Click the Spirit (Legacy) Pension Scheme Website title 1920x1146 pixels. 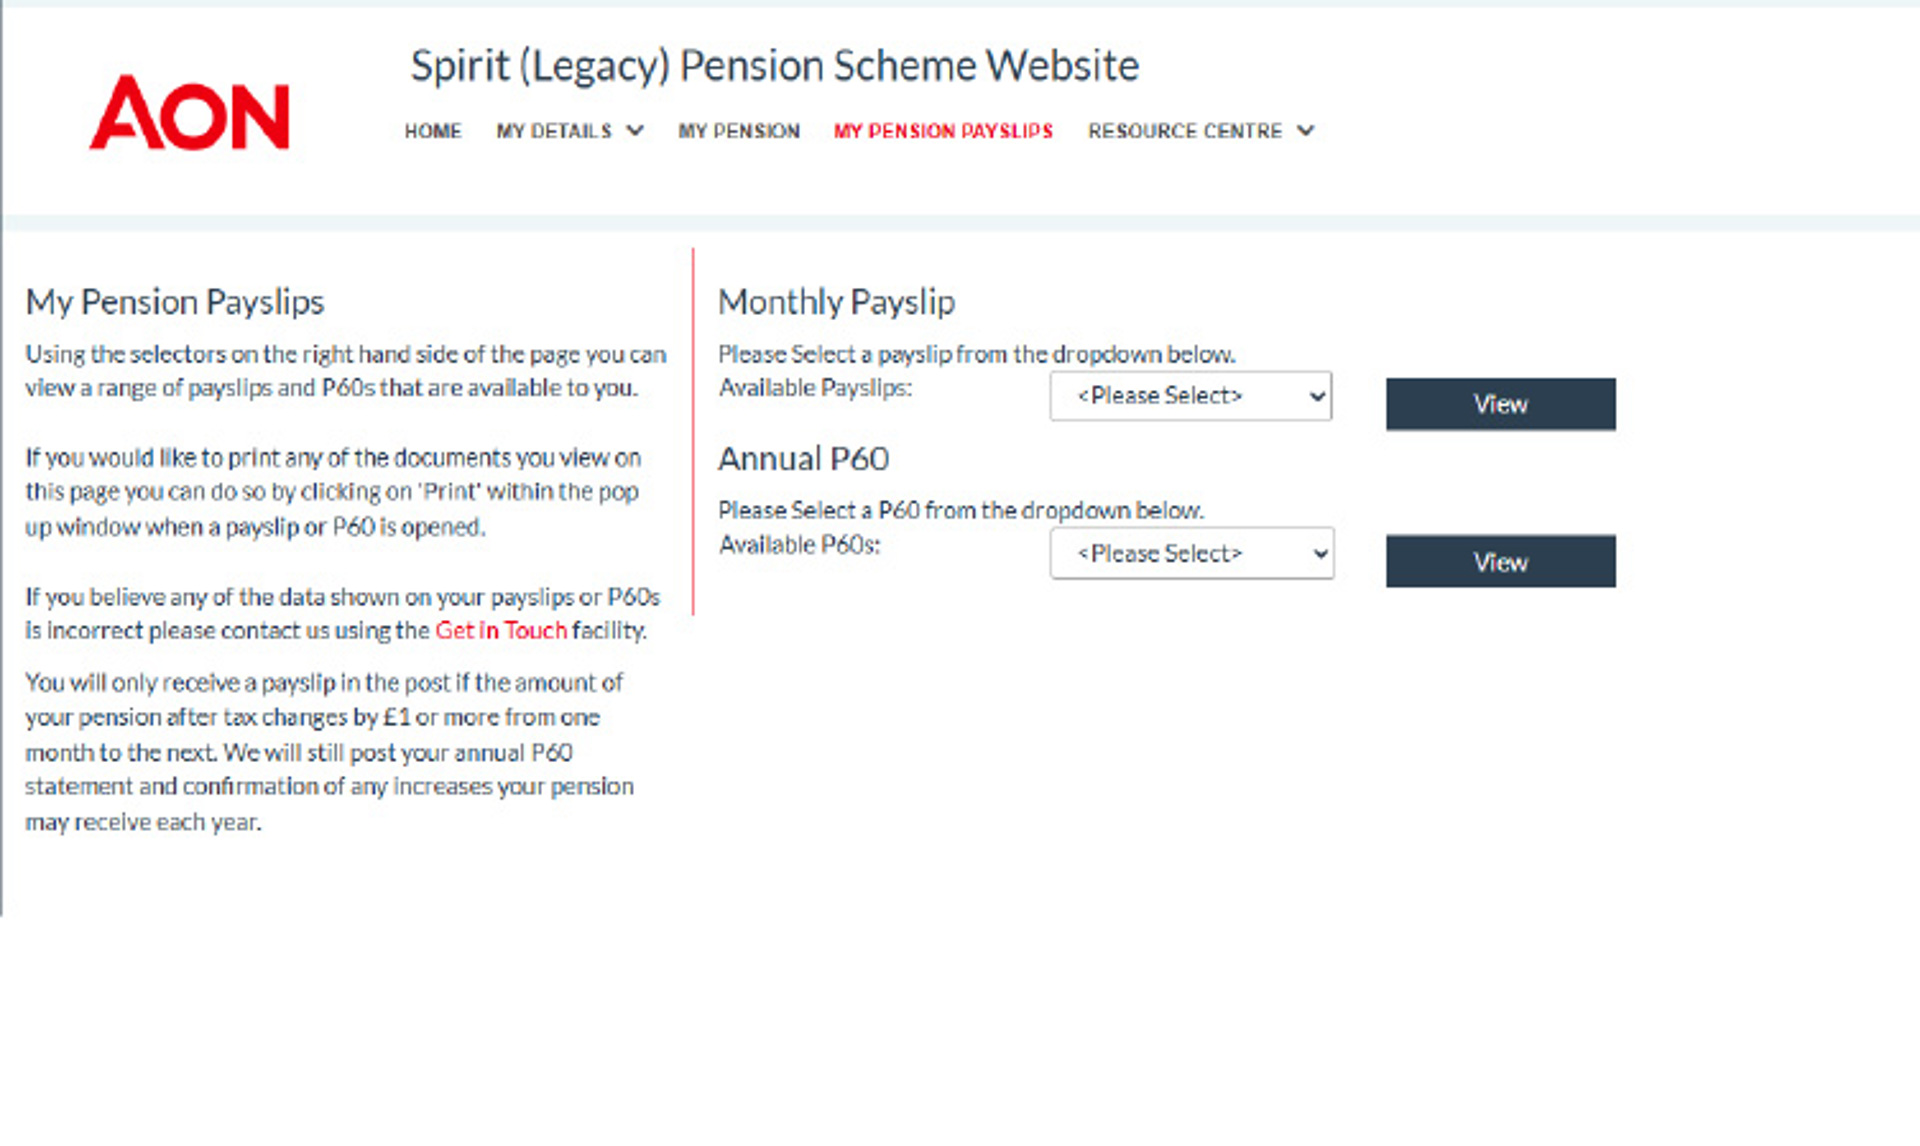pos(774,66)
